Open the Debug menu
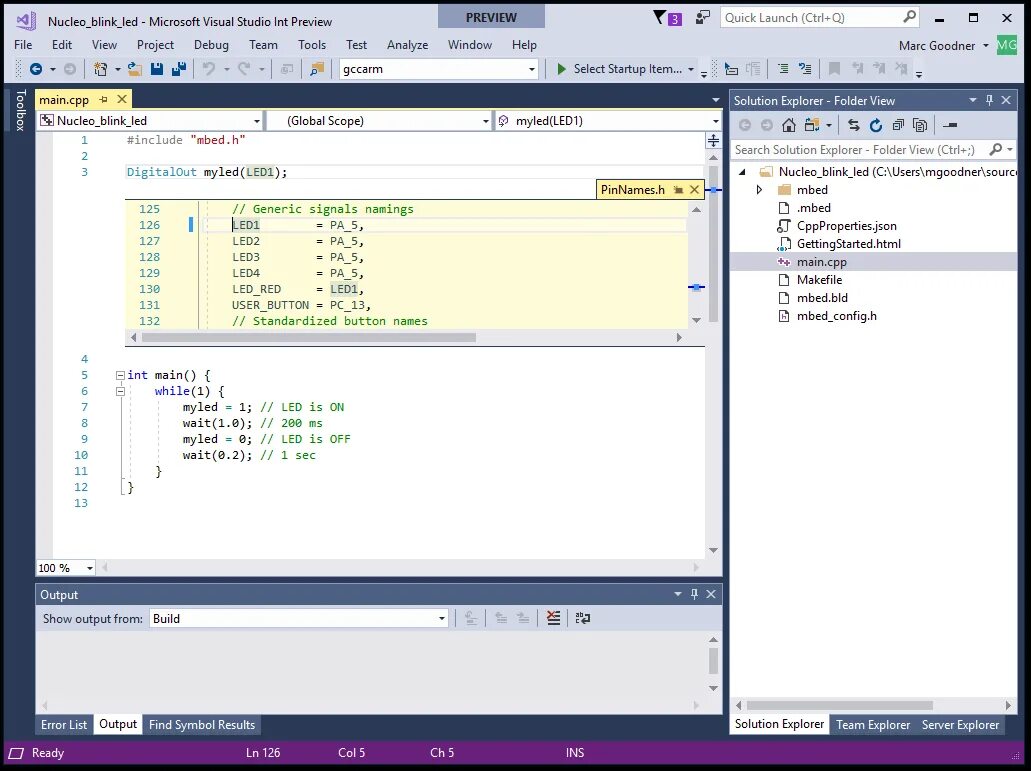The height and width of the screenshot is (771, 1031). pyautogui.click(x=211, y=45)
